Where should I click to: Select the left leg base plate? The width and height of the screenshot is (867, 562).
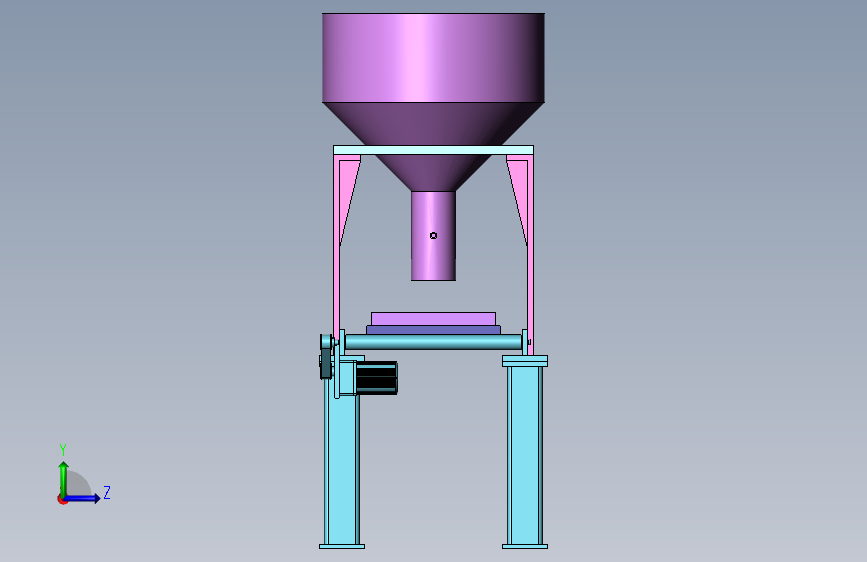point(342,547)
